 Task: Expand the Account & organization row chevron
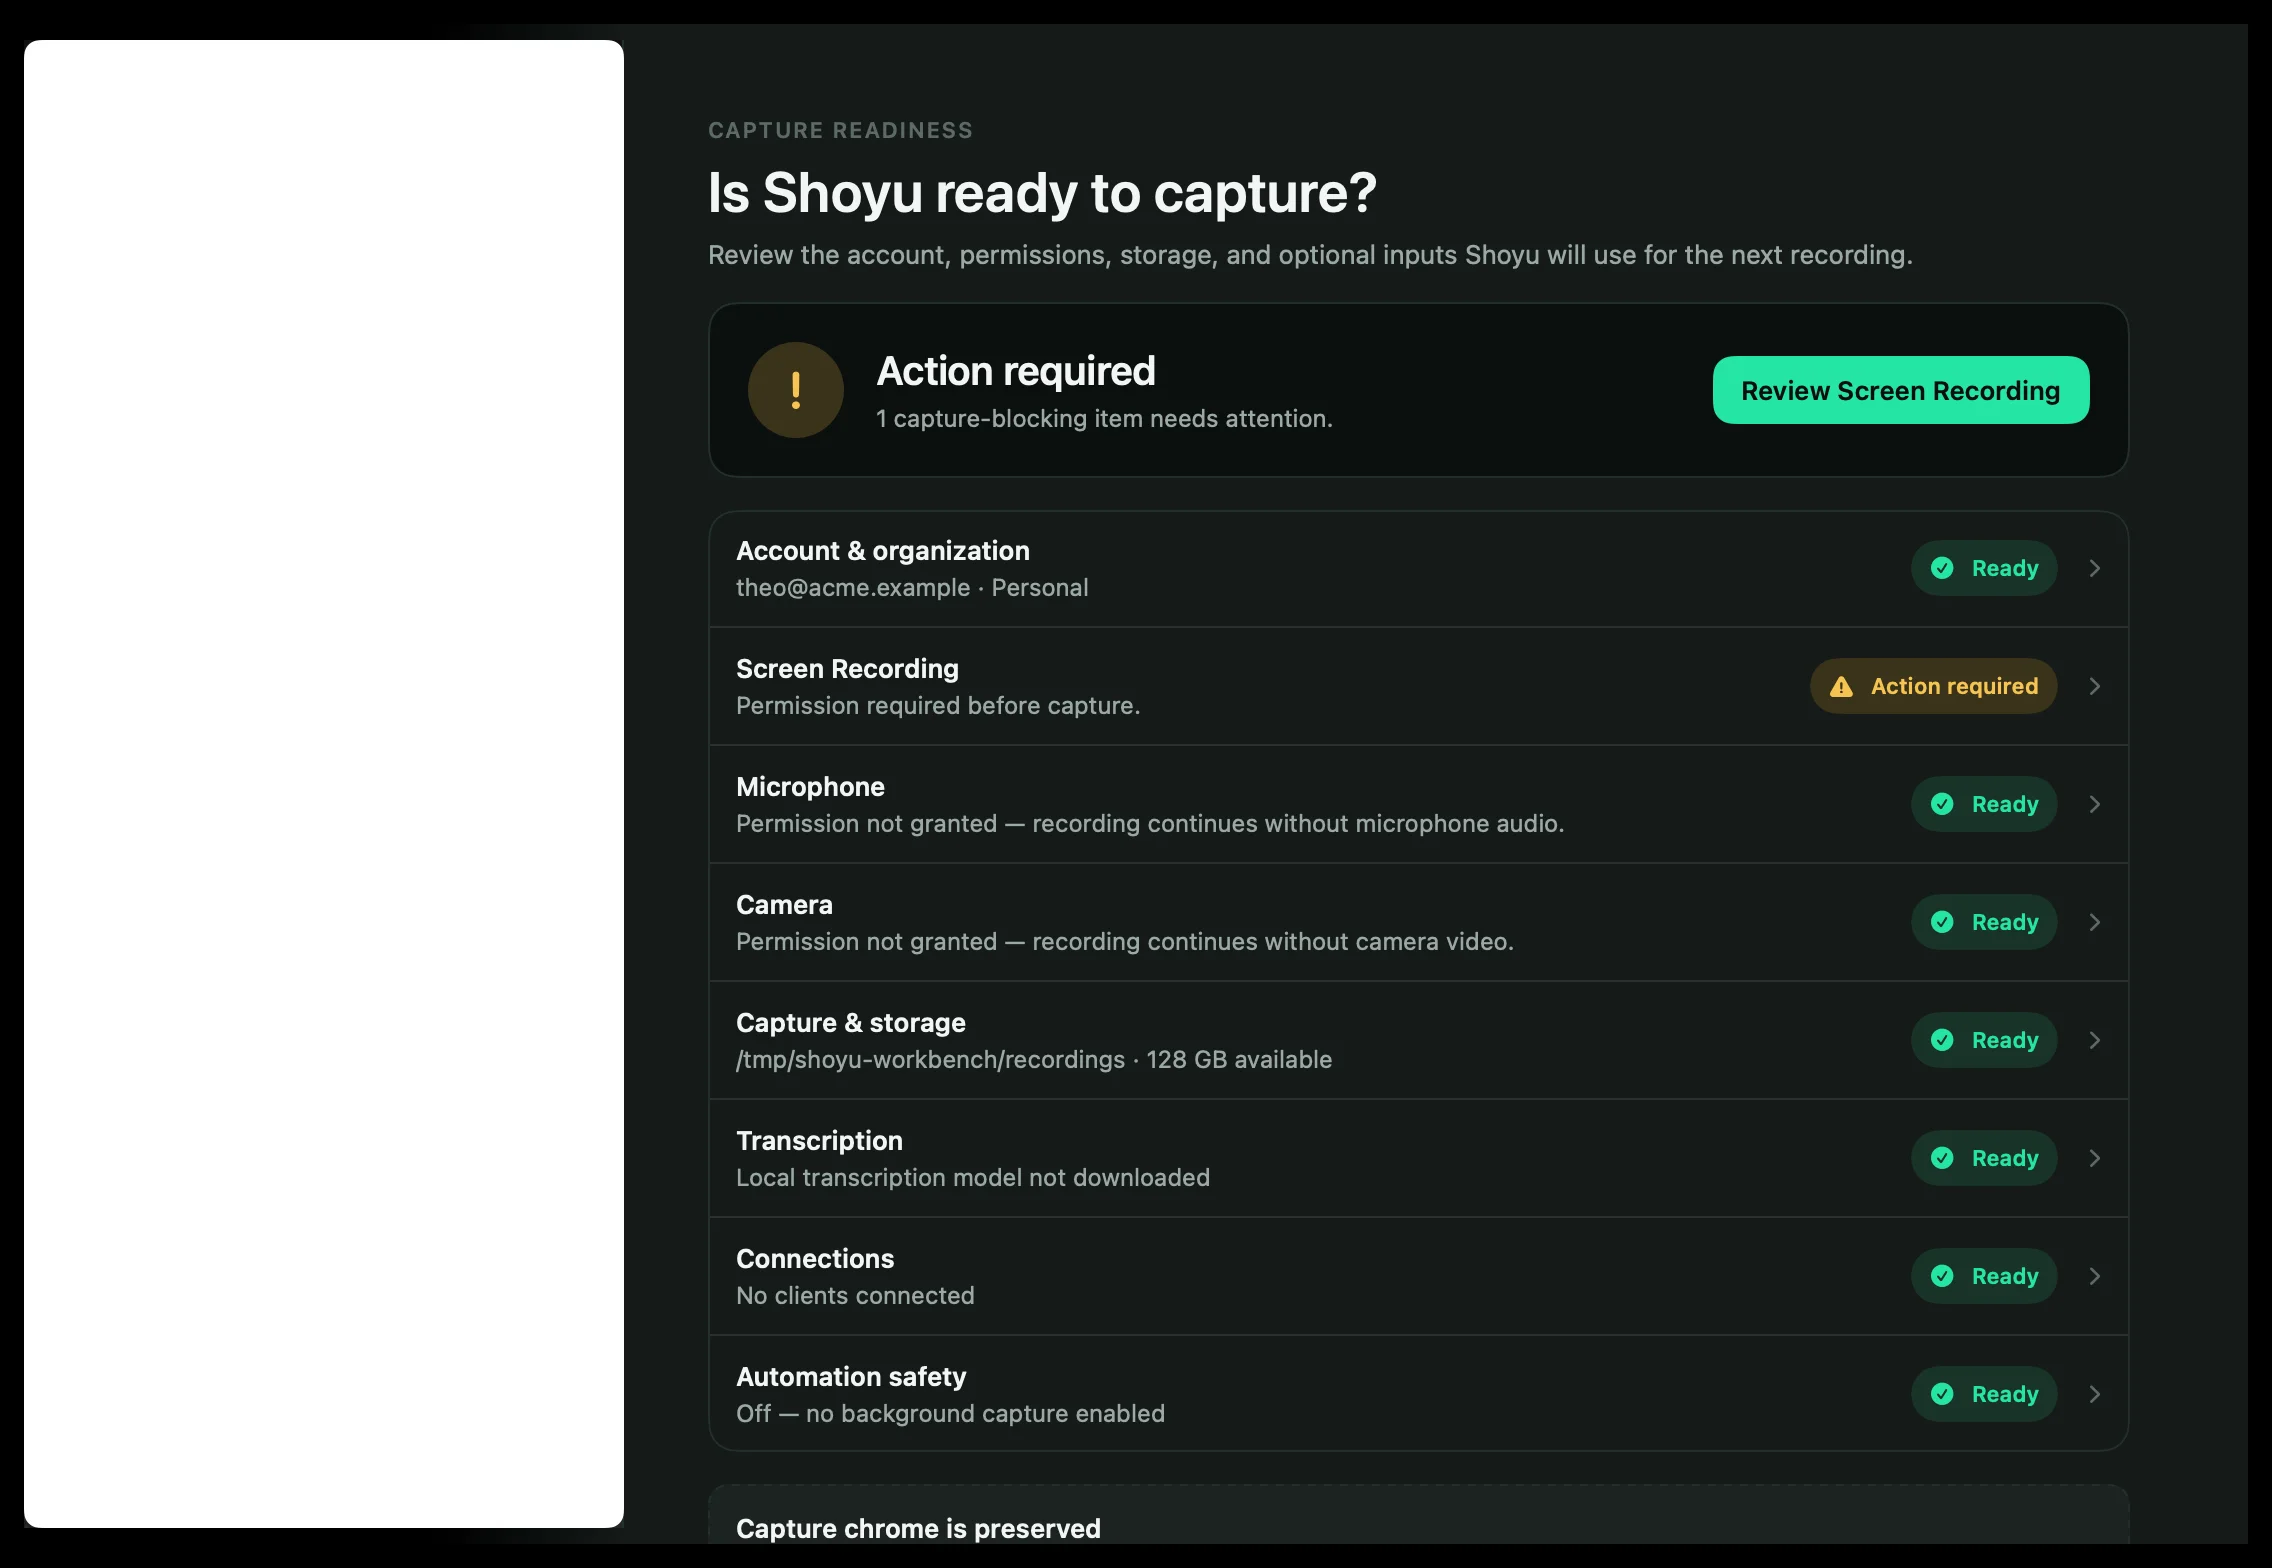pyautogui.click(x=2094, y=568)
